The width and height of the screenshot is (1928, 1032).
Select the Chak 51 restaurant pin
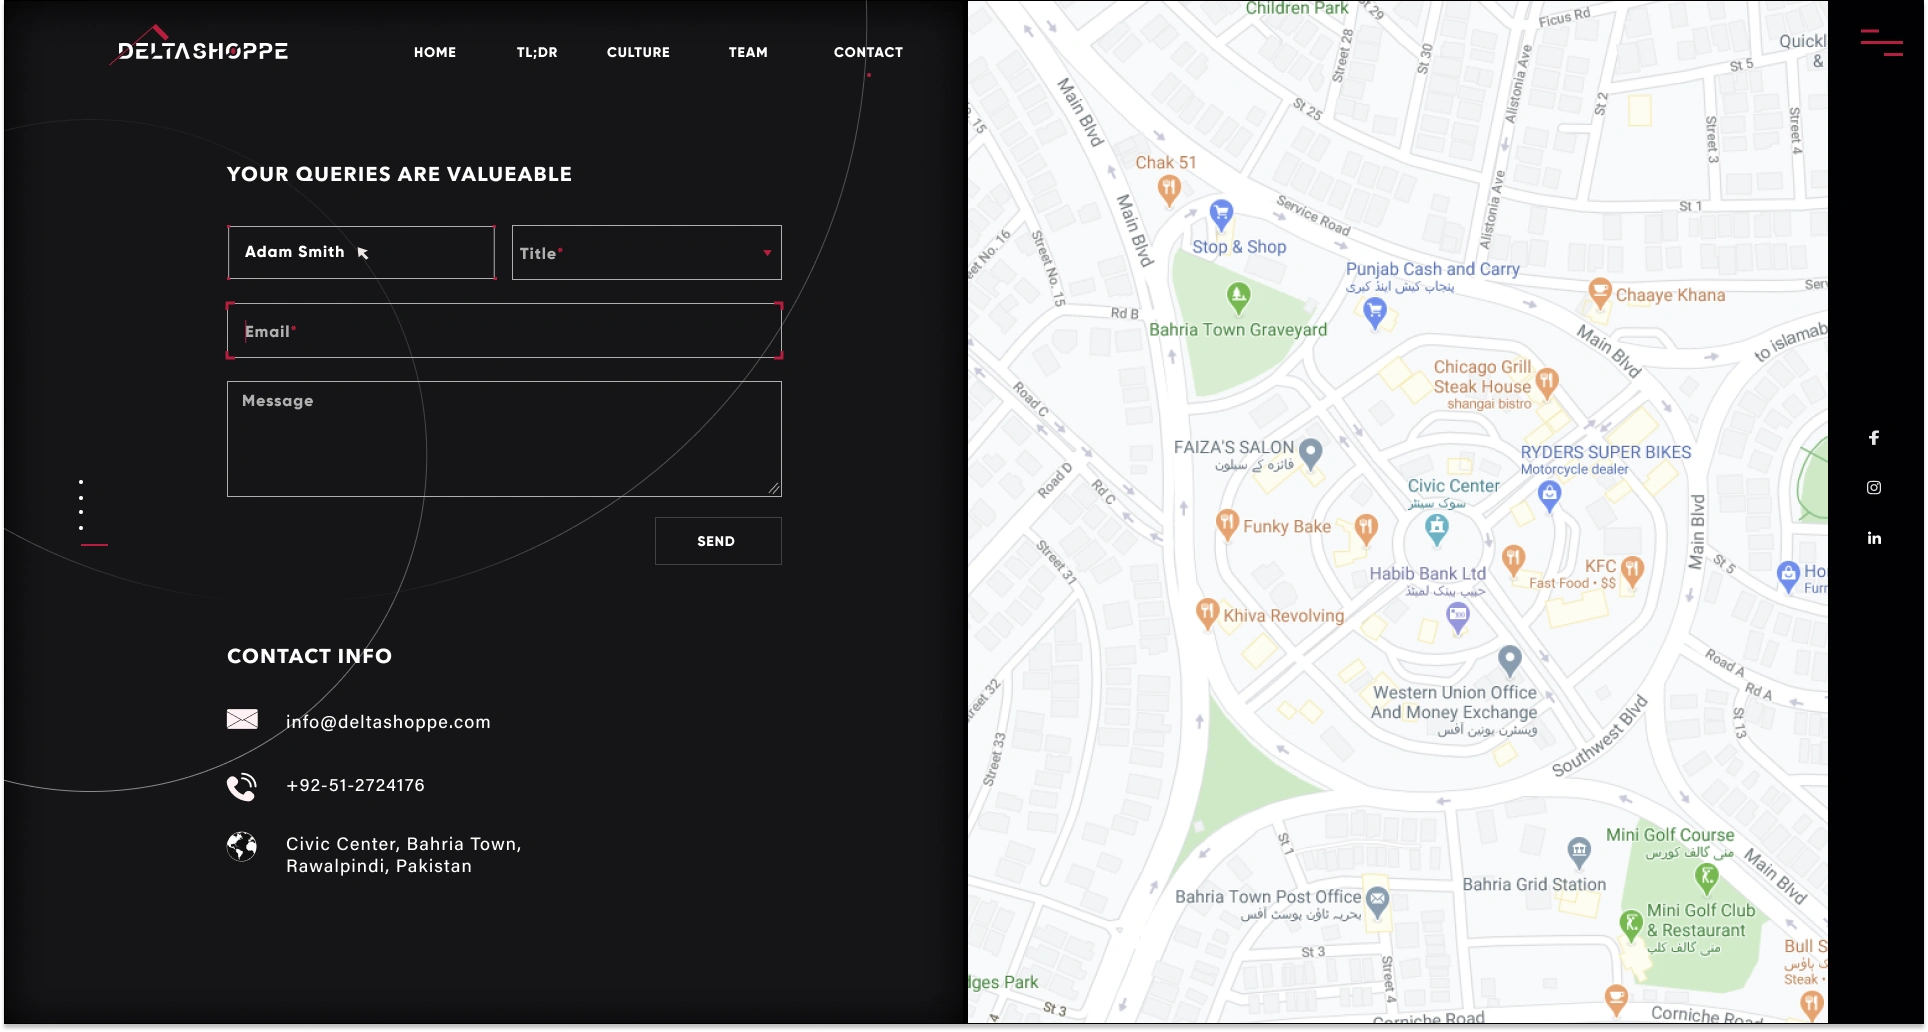click(1168, 188)
